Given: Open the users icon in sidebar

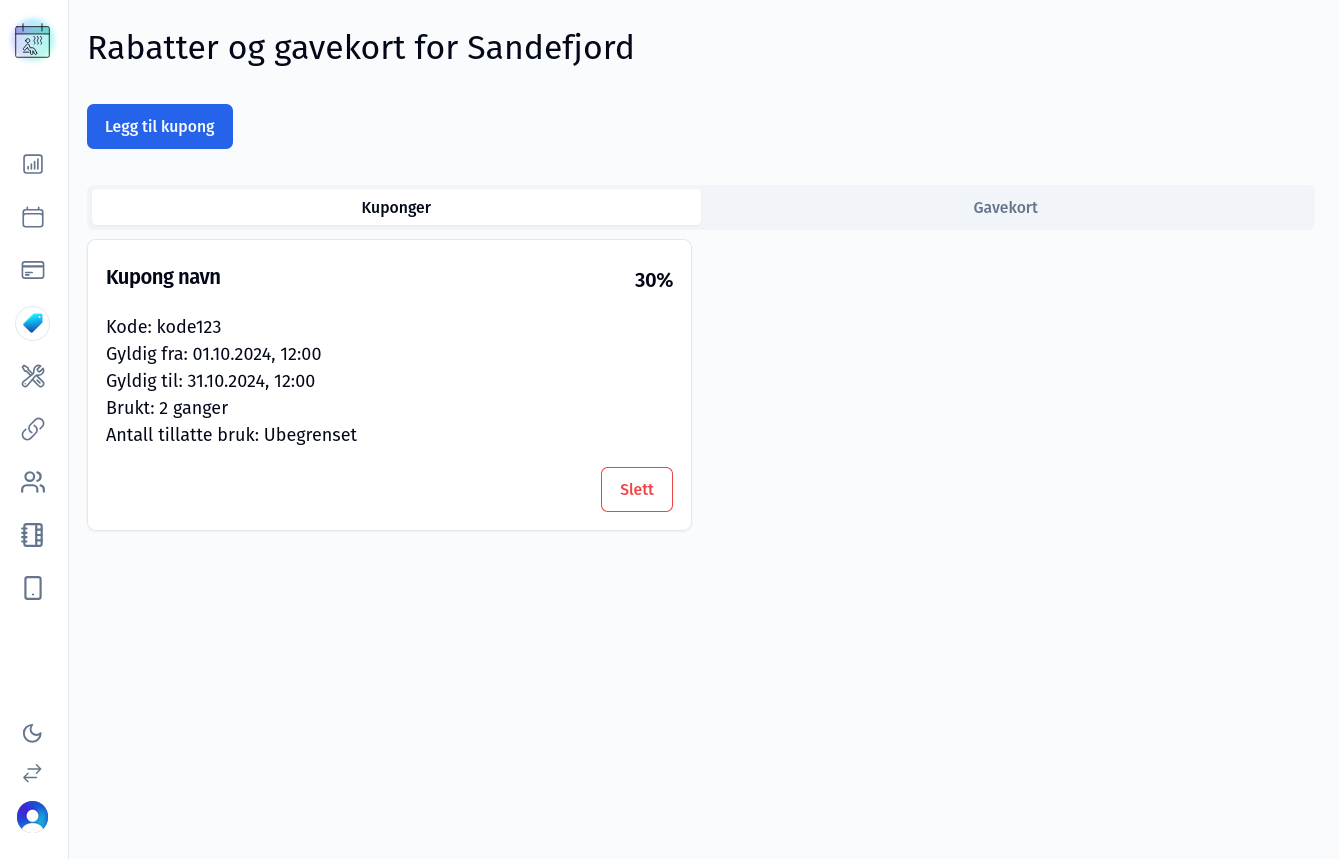Looking at the screenshot, I should pyautogui.click(x=33, y=482).
